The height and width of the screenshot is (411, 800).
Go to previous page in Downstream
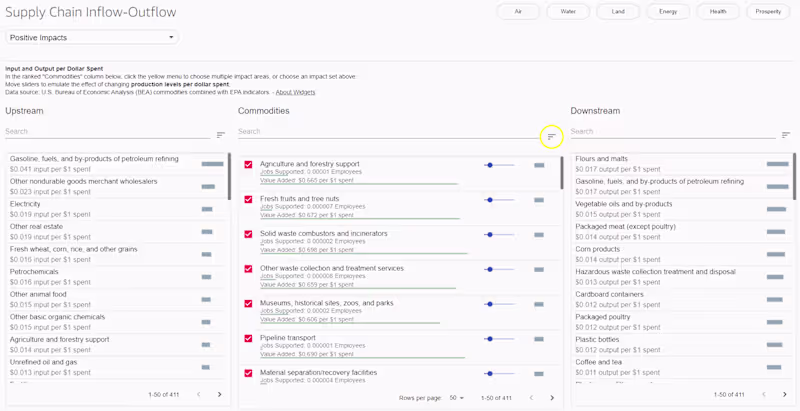pos(763,395)
